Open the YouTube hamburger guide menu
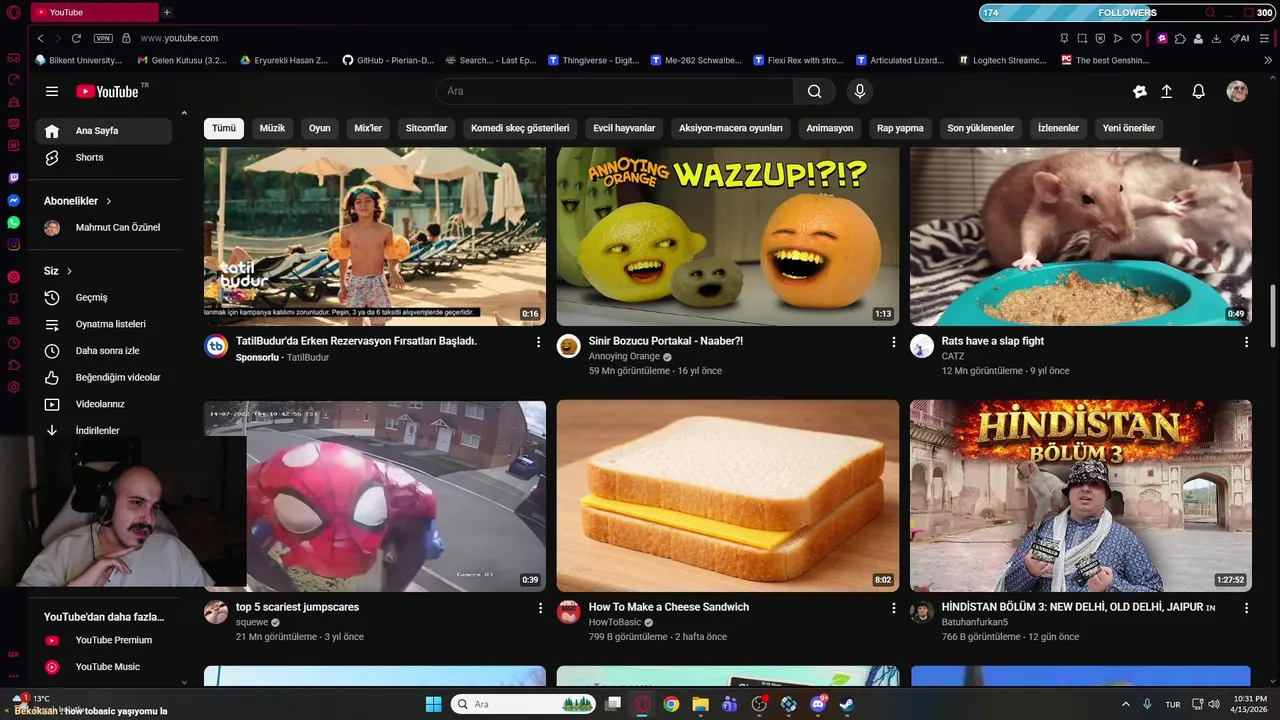Viewport: 1280px width, 720px height. 52,91
